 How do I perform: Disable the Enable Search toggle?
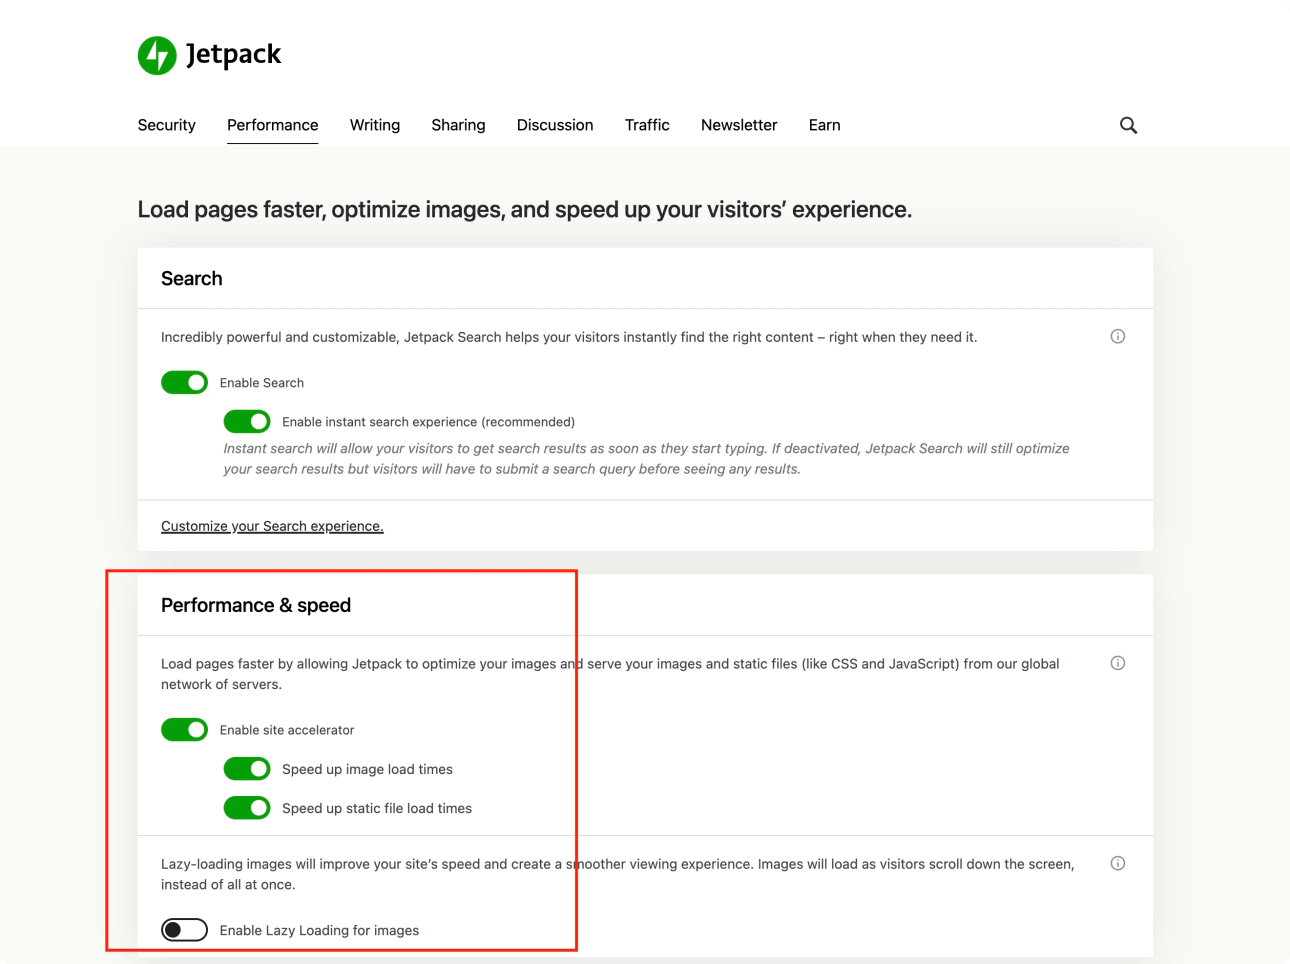185,383
